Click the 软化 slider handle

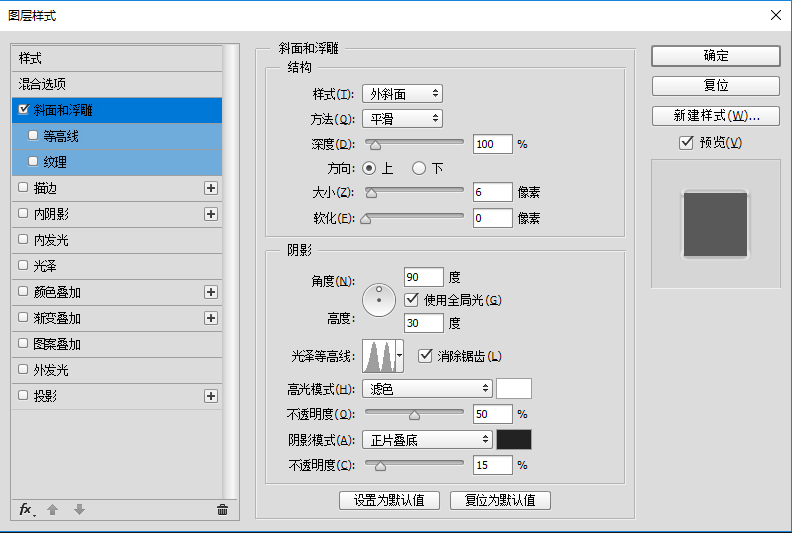tap(366, 219)
